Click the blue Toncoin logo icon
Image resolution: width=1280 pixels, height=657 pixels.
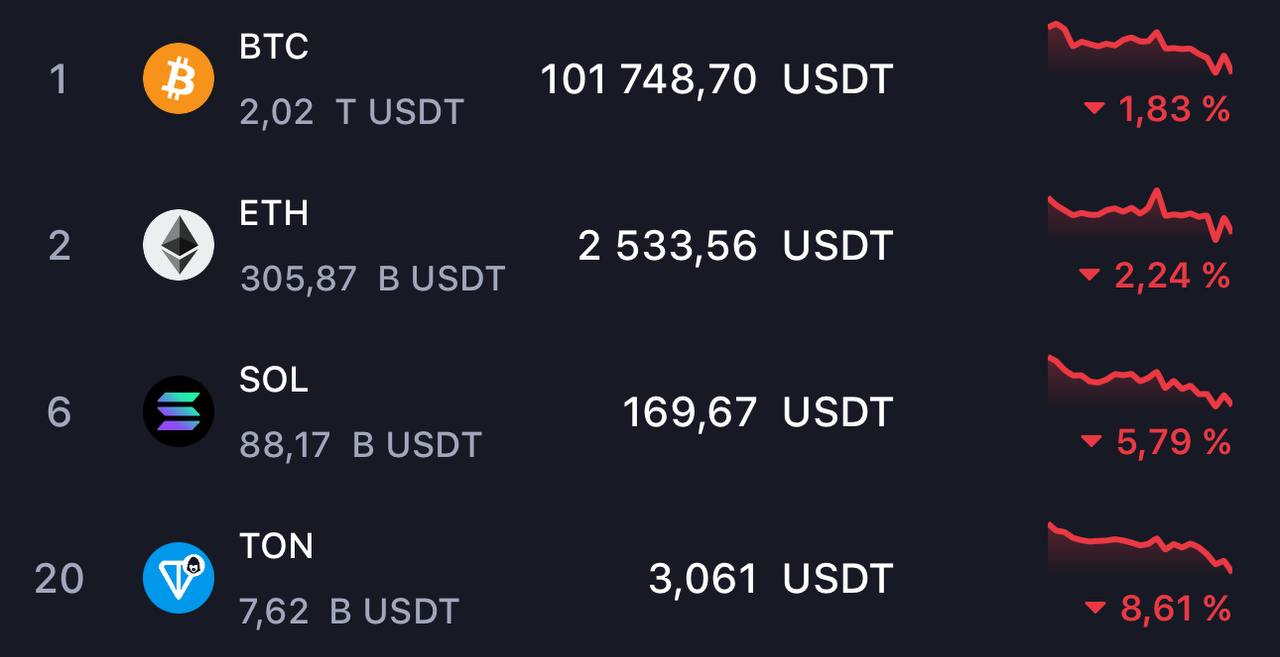coord(179,577)
